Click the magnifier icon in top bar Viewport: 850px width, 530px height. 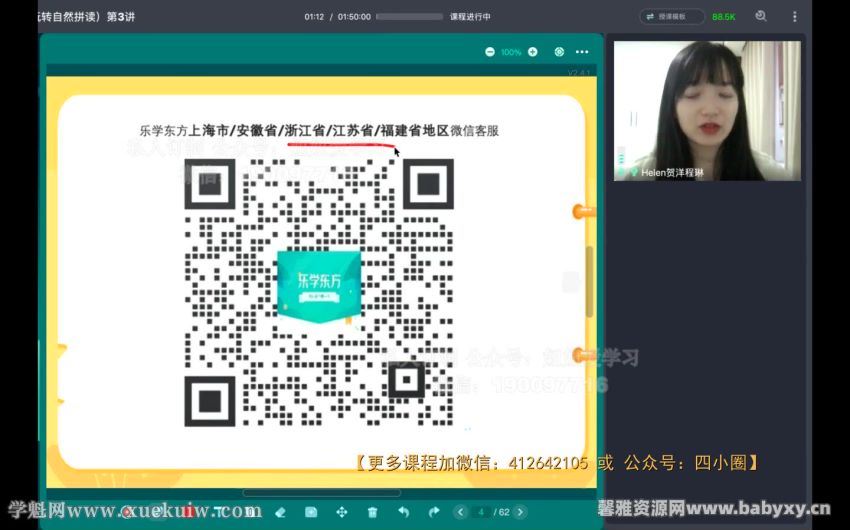761,16
